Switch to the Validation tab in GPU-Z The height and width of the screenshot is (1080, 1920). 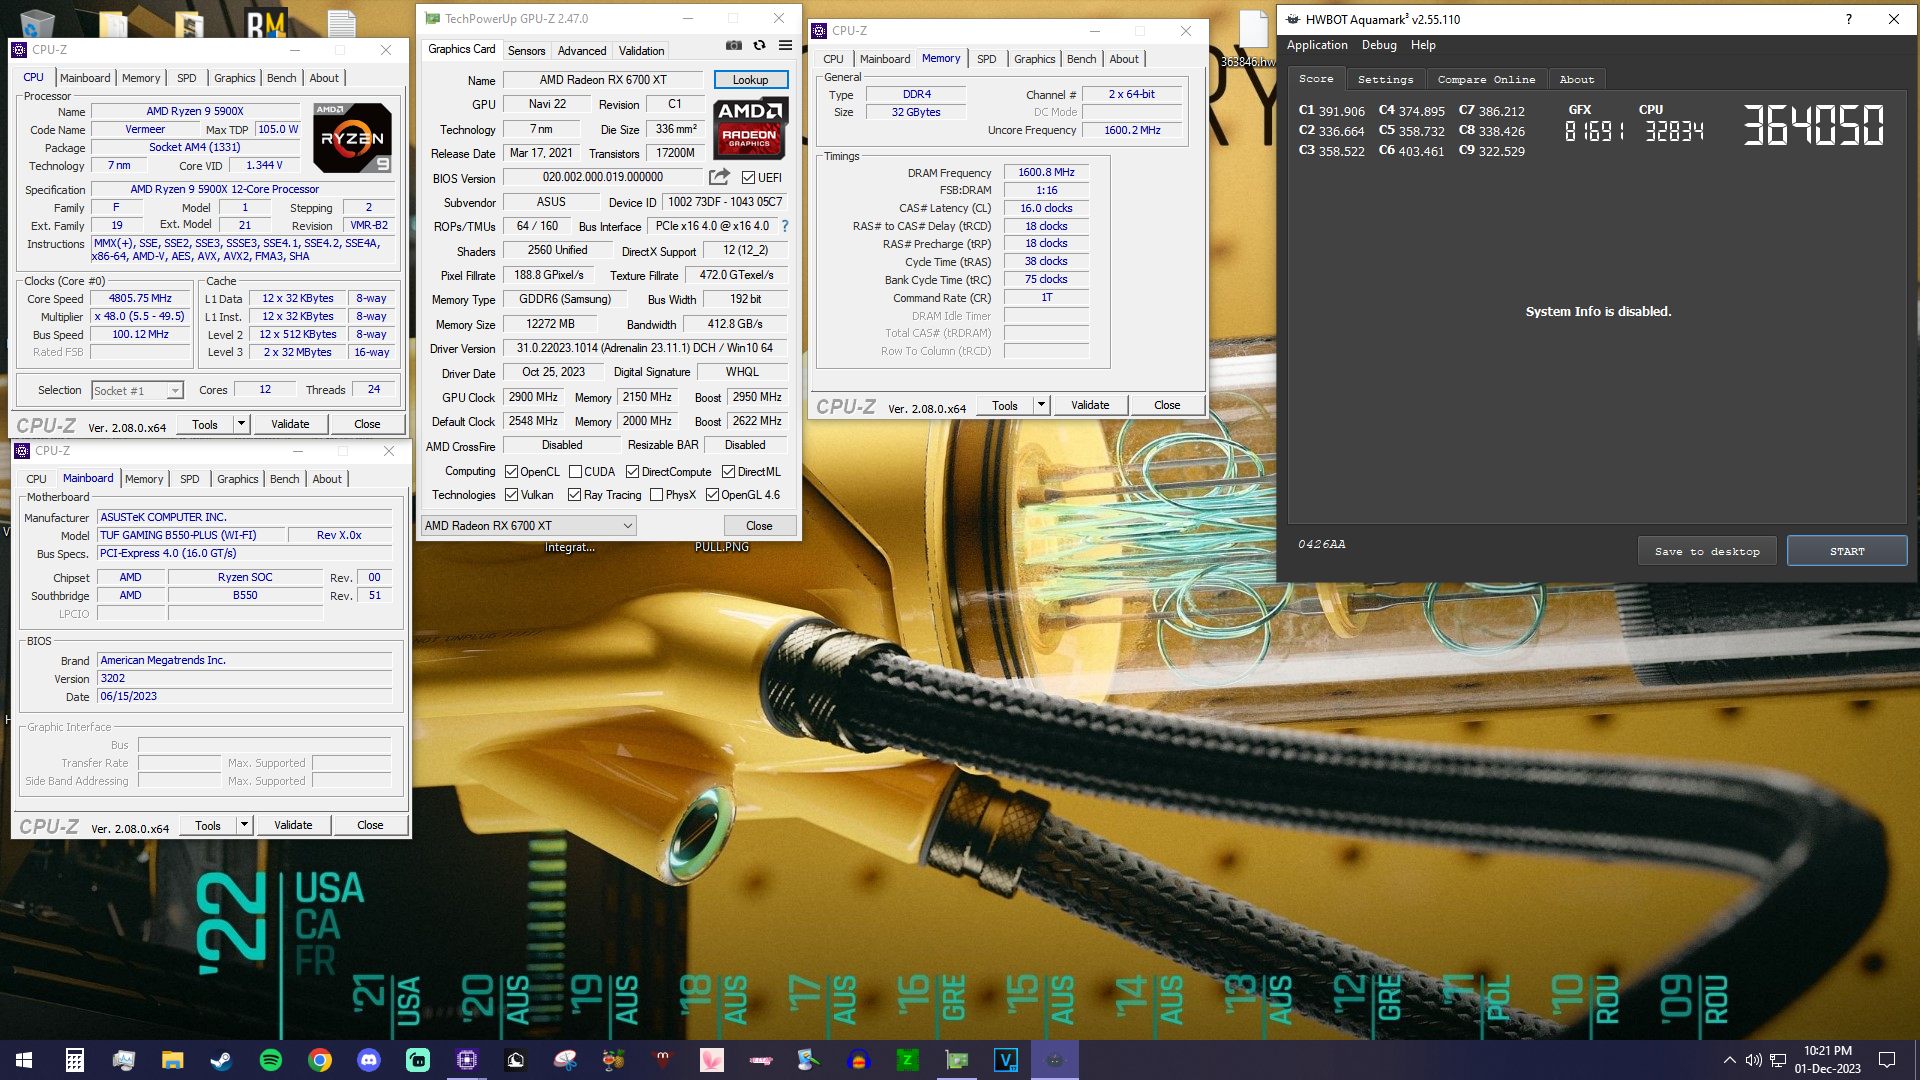pyautogui.click(x=641, y=51)
